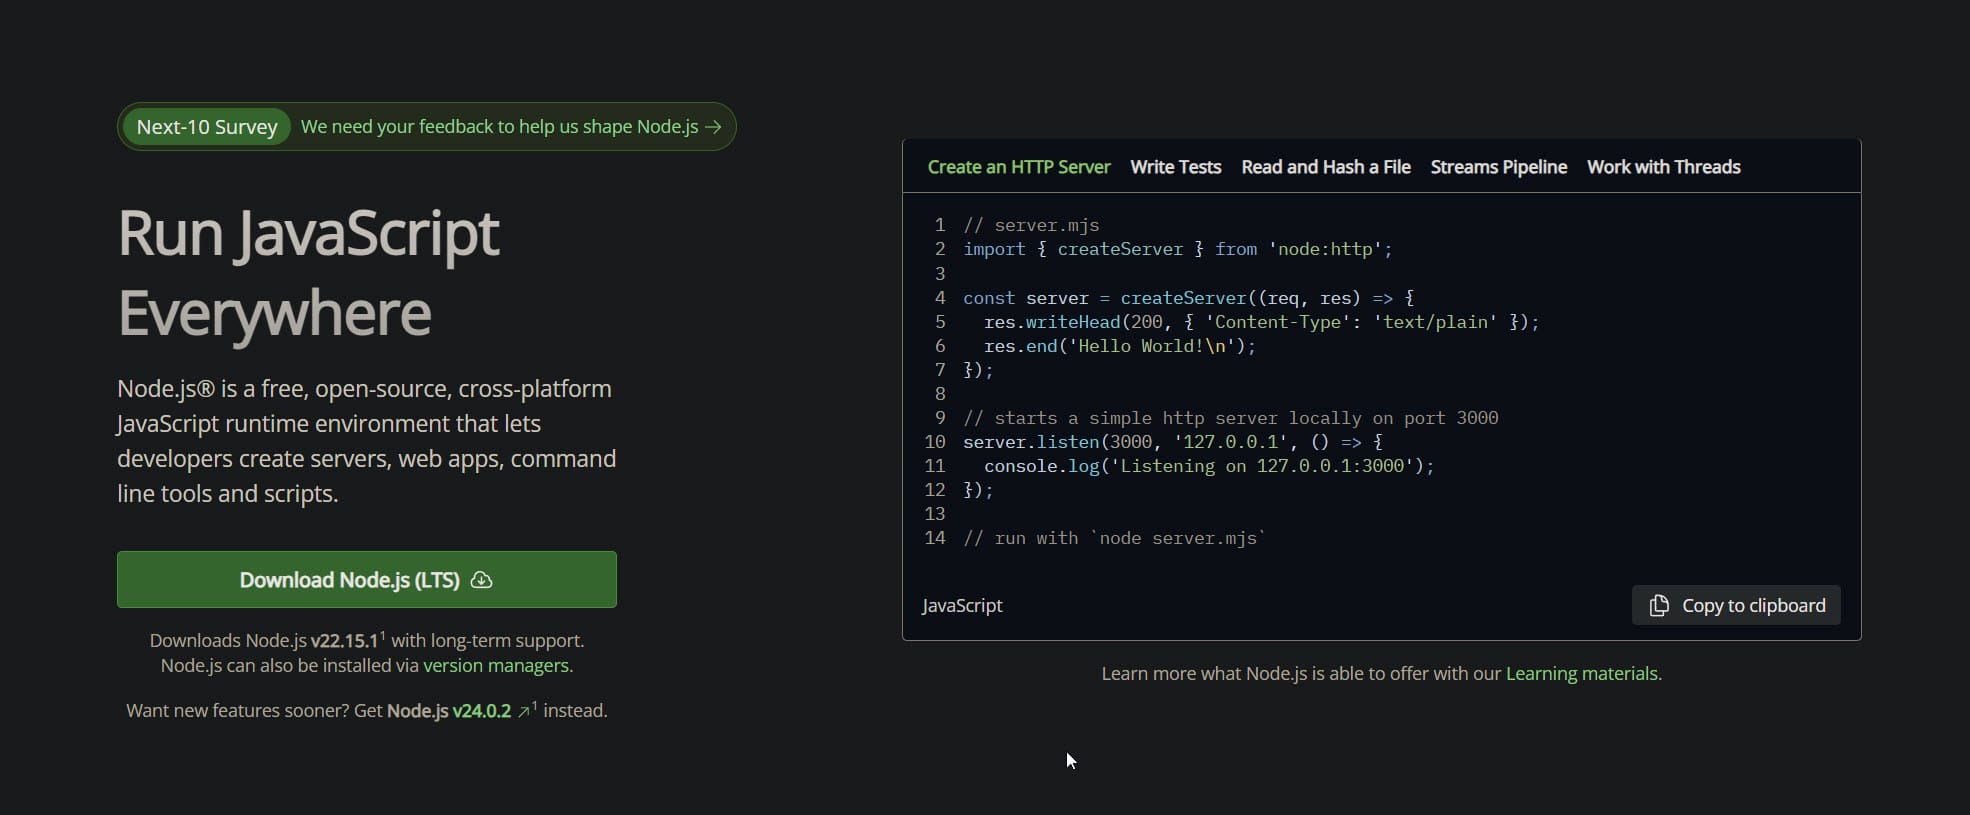Open the Next-10 Survey badge
The height and width of the screenshot is (815, 1970).
coord(207,127)
